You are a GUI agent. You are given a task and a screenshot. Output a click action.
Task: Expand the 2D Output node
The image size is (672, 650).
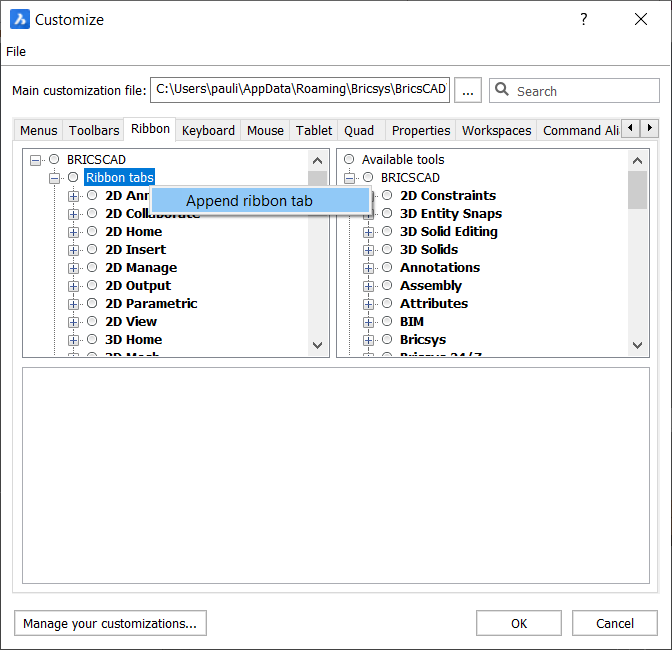[x=73, y=286]
